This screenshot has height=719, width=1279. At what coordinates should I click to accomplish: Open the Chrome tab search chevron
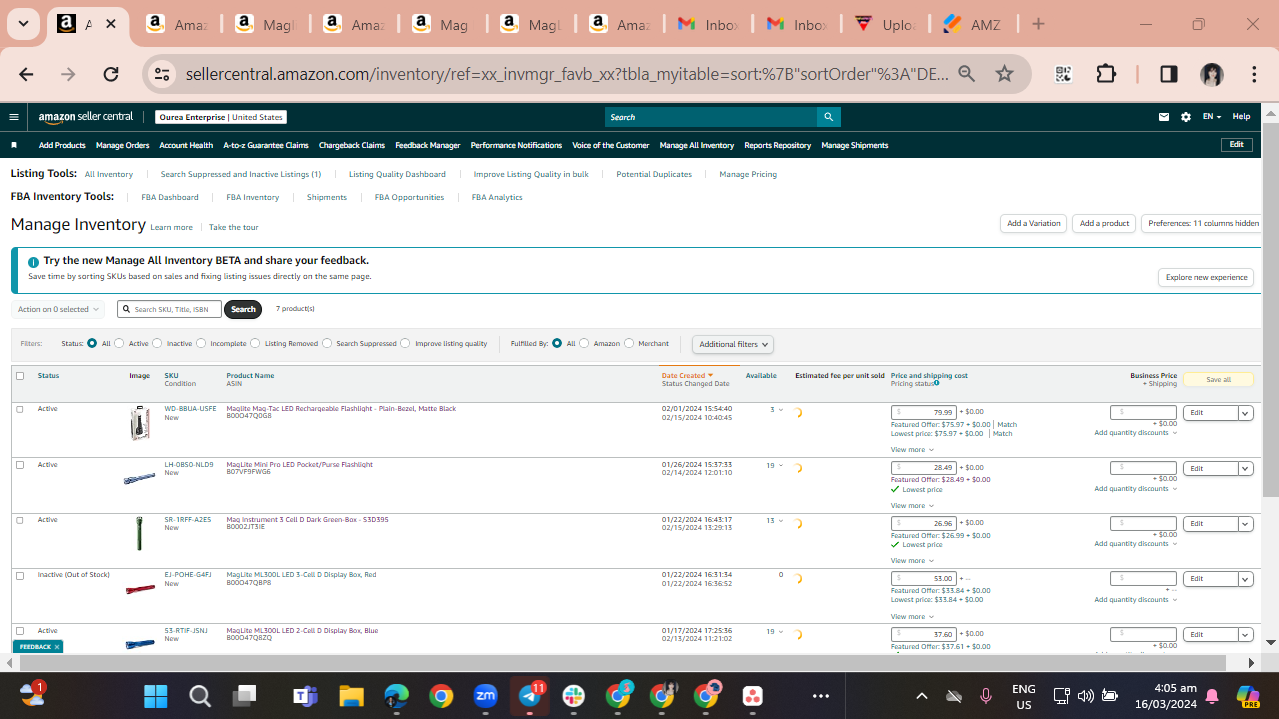pos(23,24)
